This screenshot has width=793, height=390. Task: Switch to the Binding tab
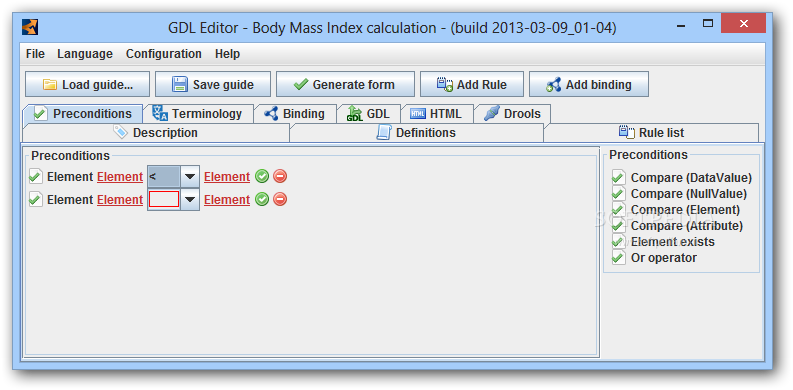pyautogui.click(x=295, y=114)
